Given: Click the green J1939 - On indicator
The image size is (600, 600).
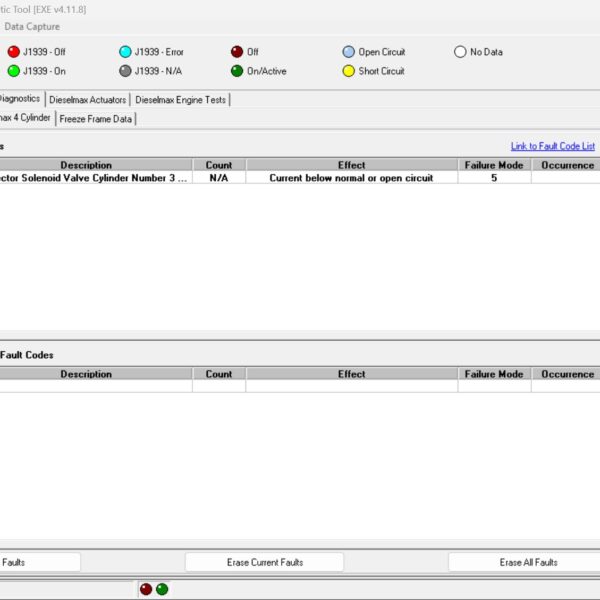Looking at the screenshot, I should tap(14, 71).
